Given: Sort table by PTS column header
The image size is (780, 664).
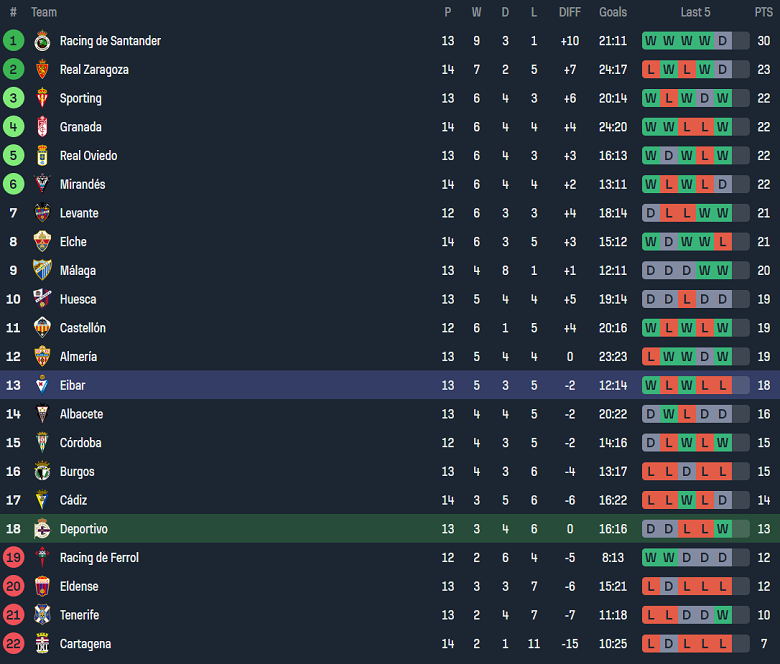Looking at the screenshot, I should click(763, 12).
